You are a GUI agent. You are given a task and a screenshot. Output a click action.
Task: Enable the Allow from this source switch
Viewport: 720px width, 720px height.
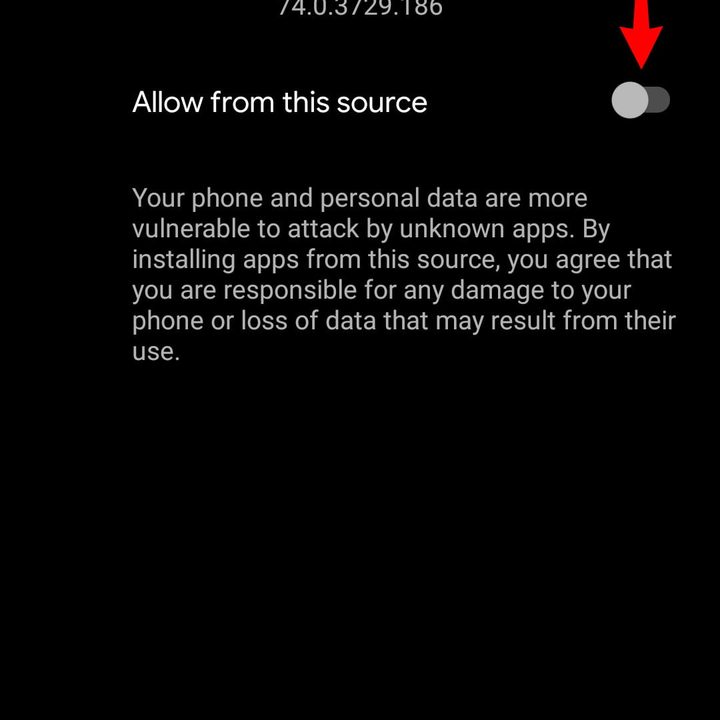tap(641, 100)
